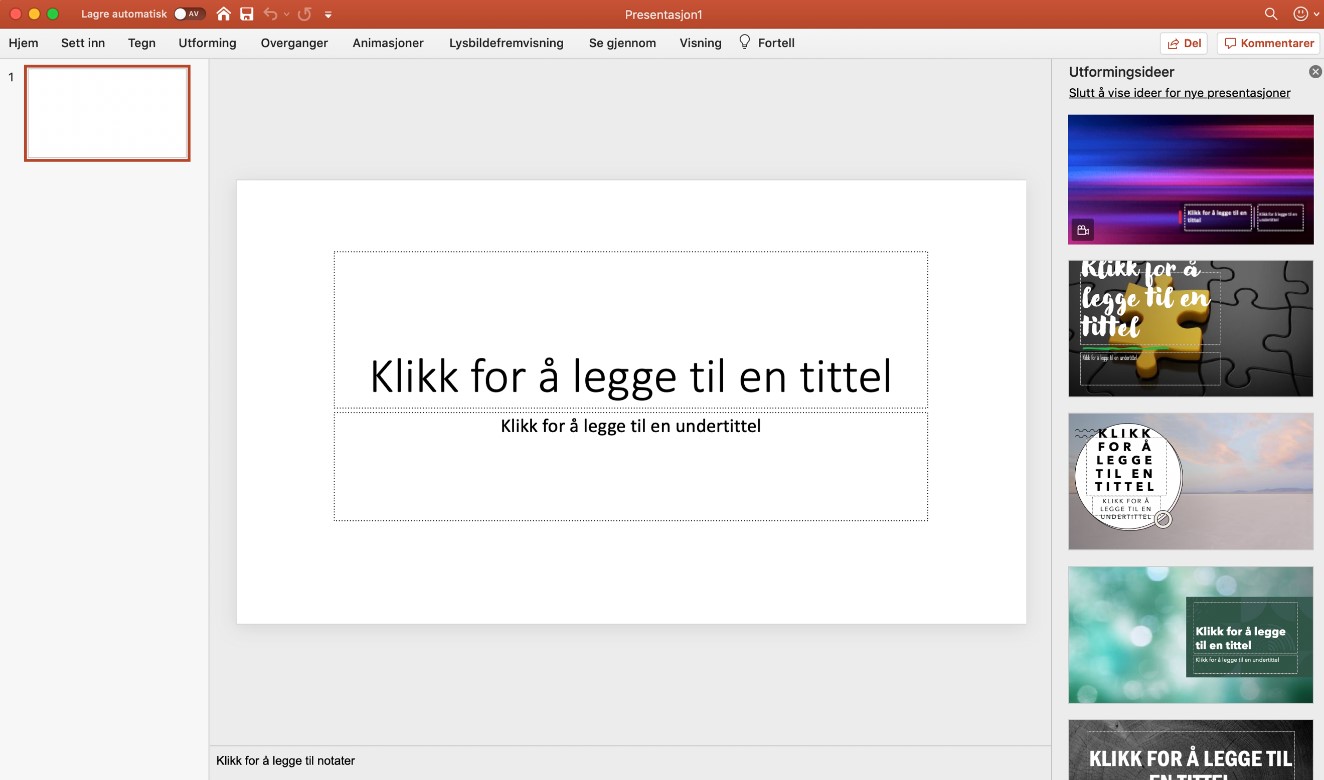The width and height of the screenshot is (1324, 780).
Task: Click the subtitle placeholder on the slide
Action: tap(631, 466)
